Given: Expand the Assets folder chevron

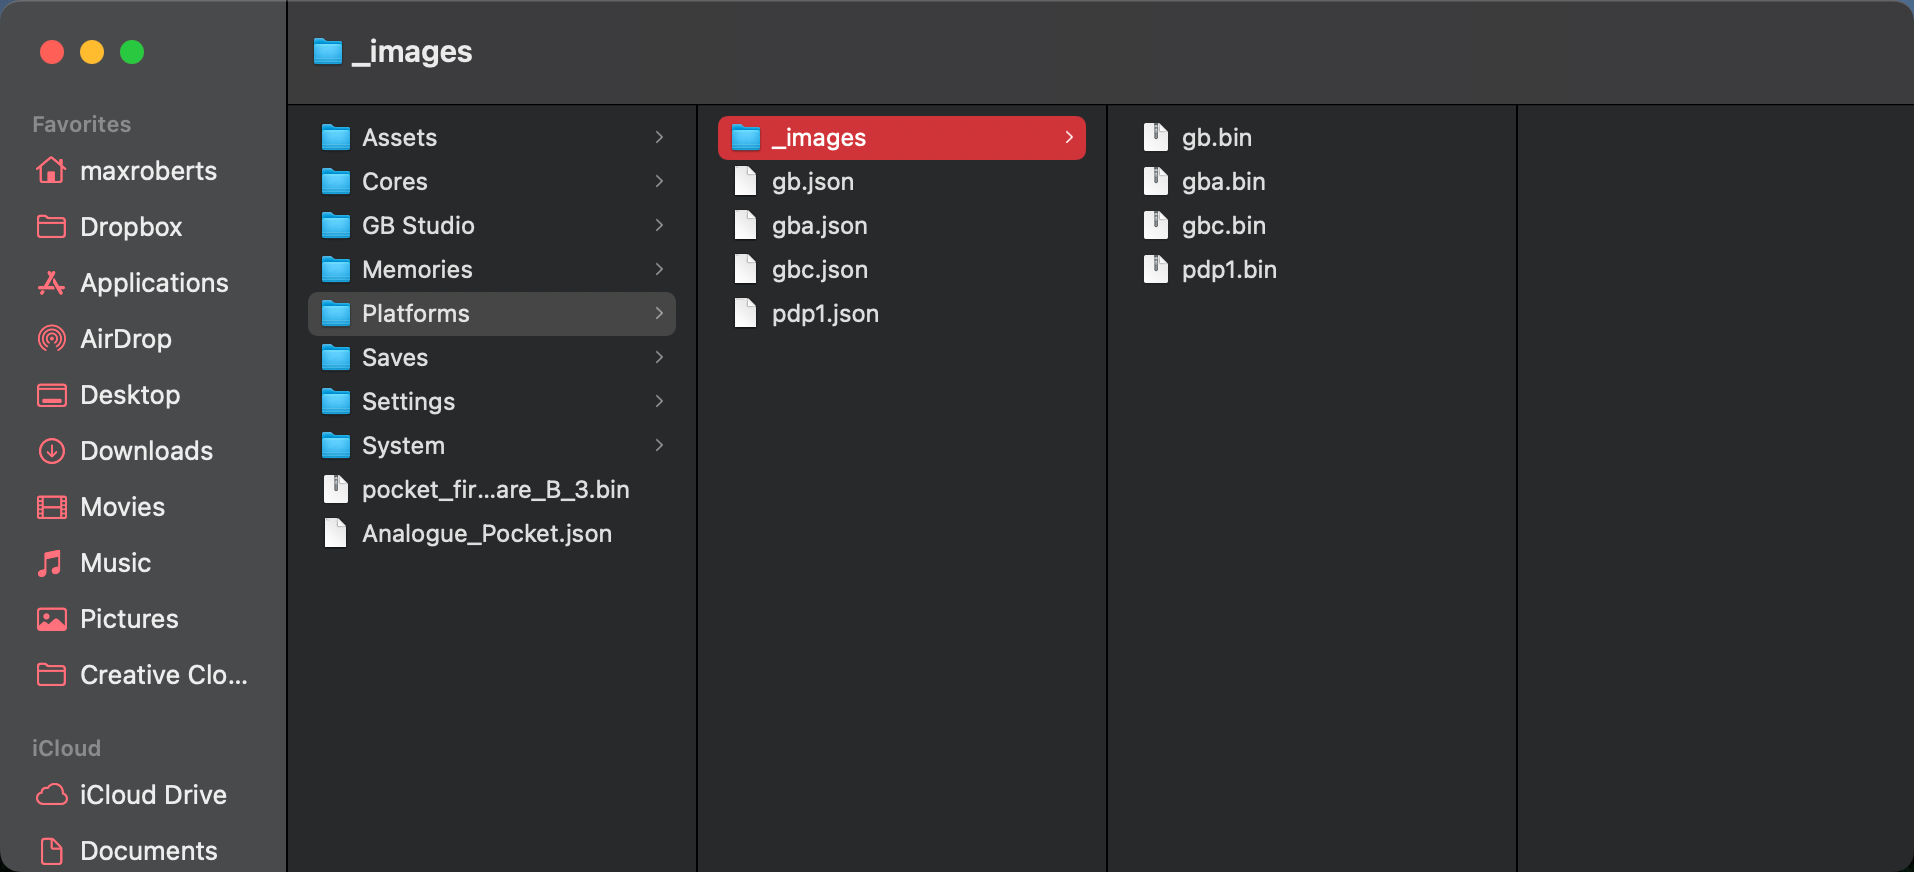Looking at the screenshot, I should coord(659,137).
